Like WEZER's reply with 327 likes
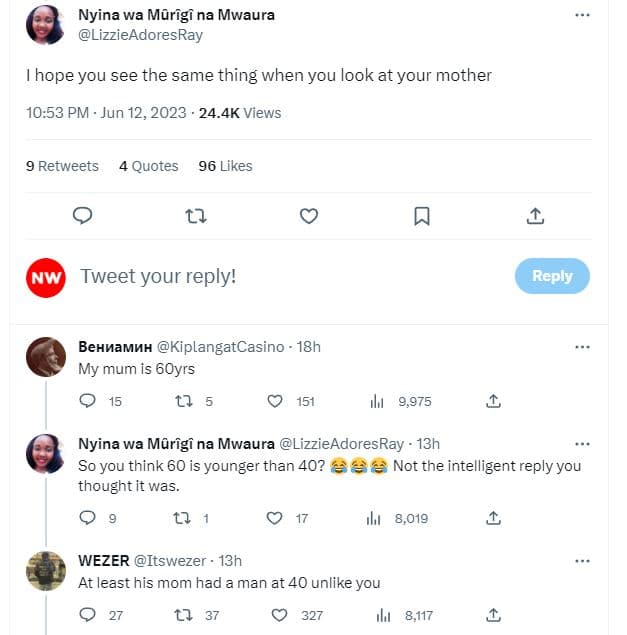Viewport: 627px width, 635px height. coord(275,615)
